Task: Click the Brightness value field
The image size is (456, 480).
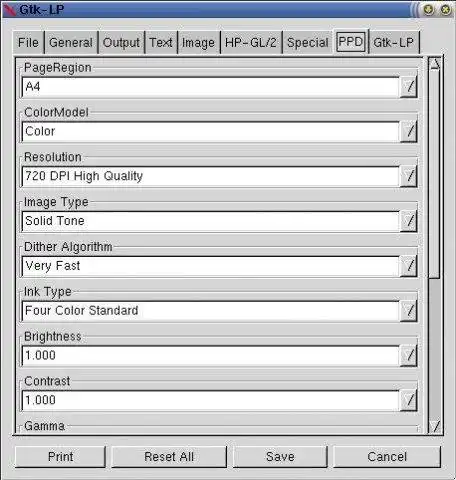Action: (x=210, y=356)
